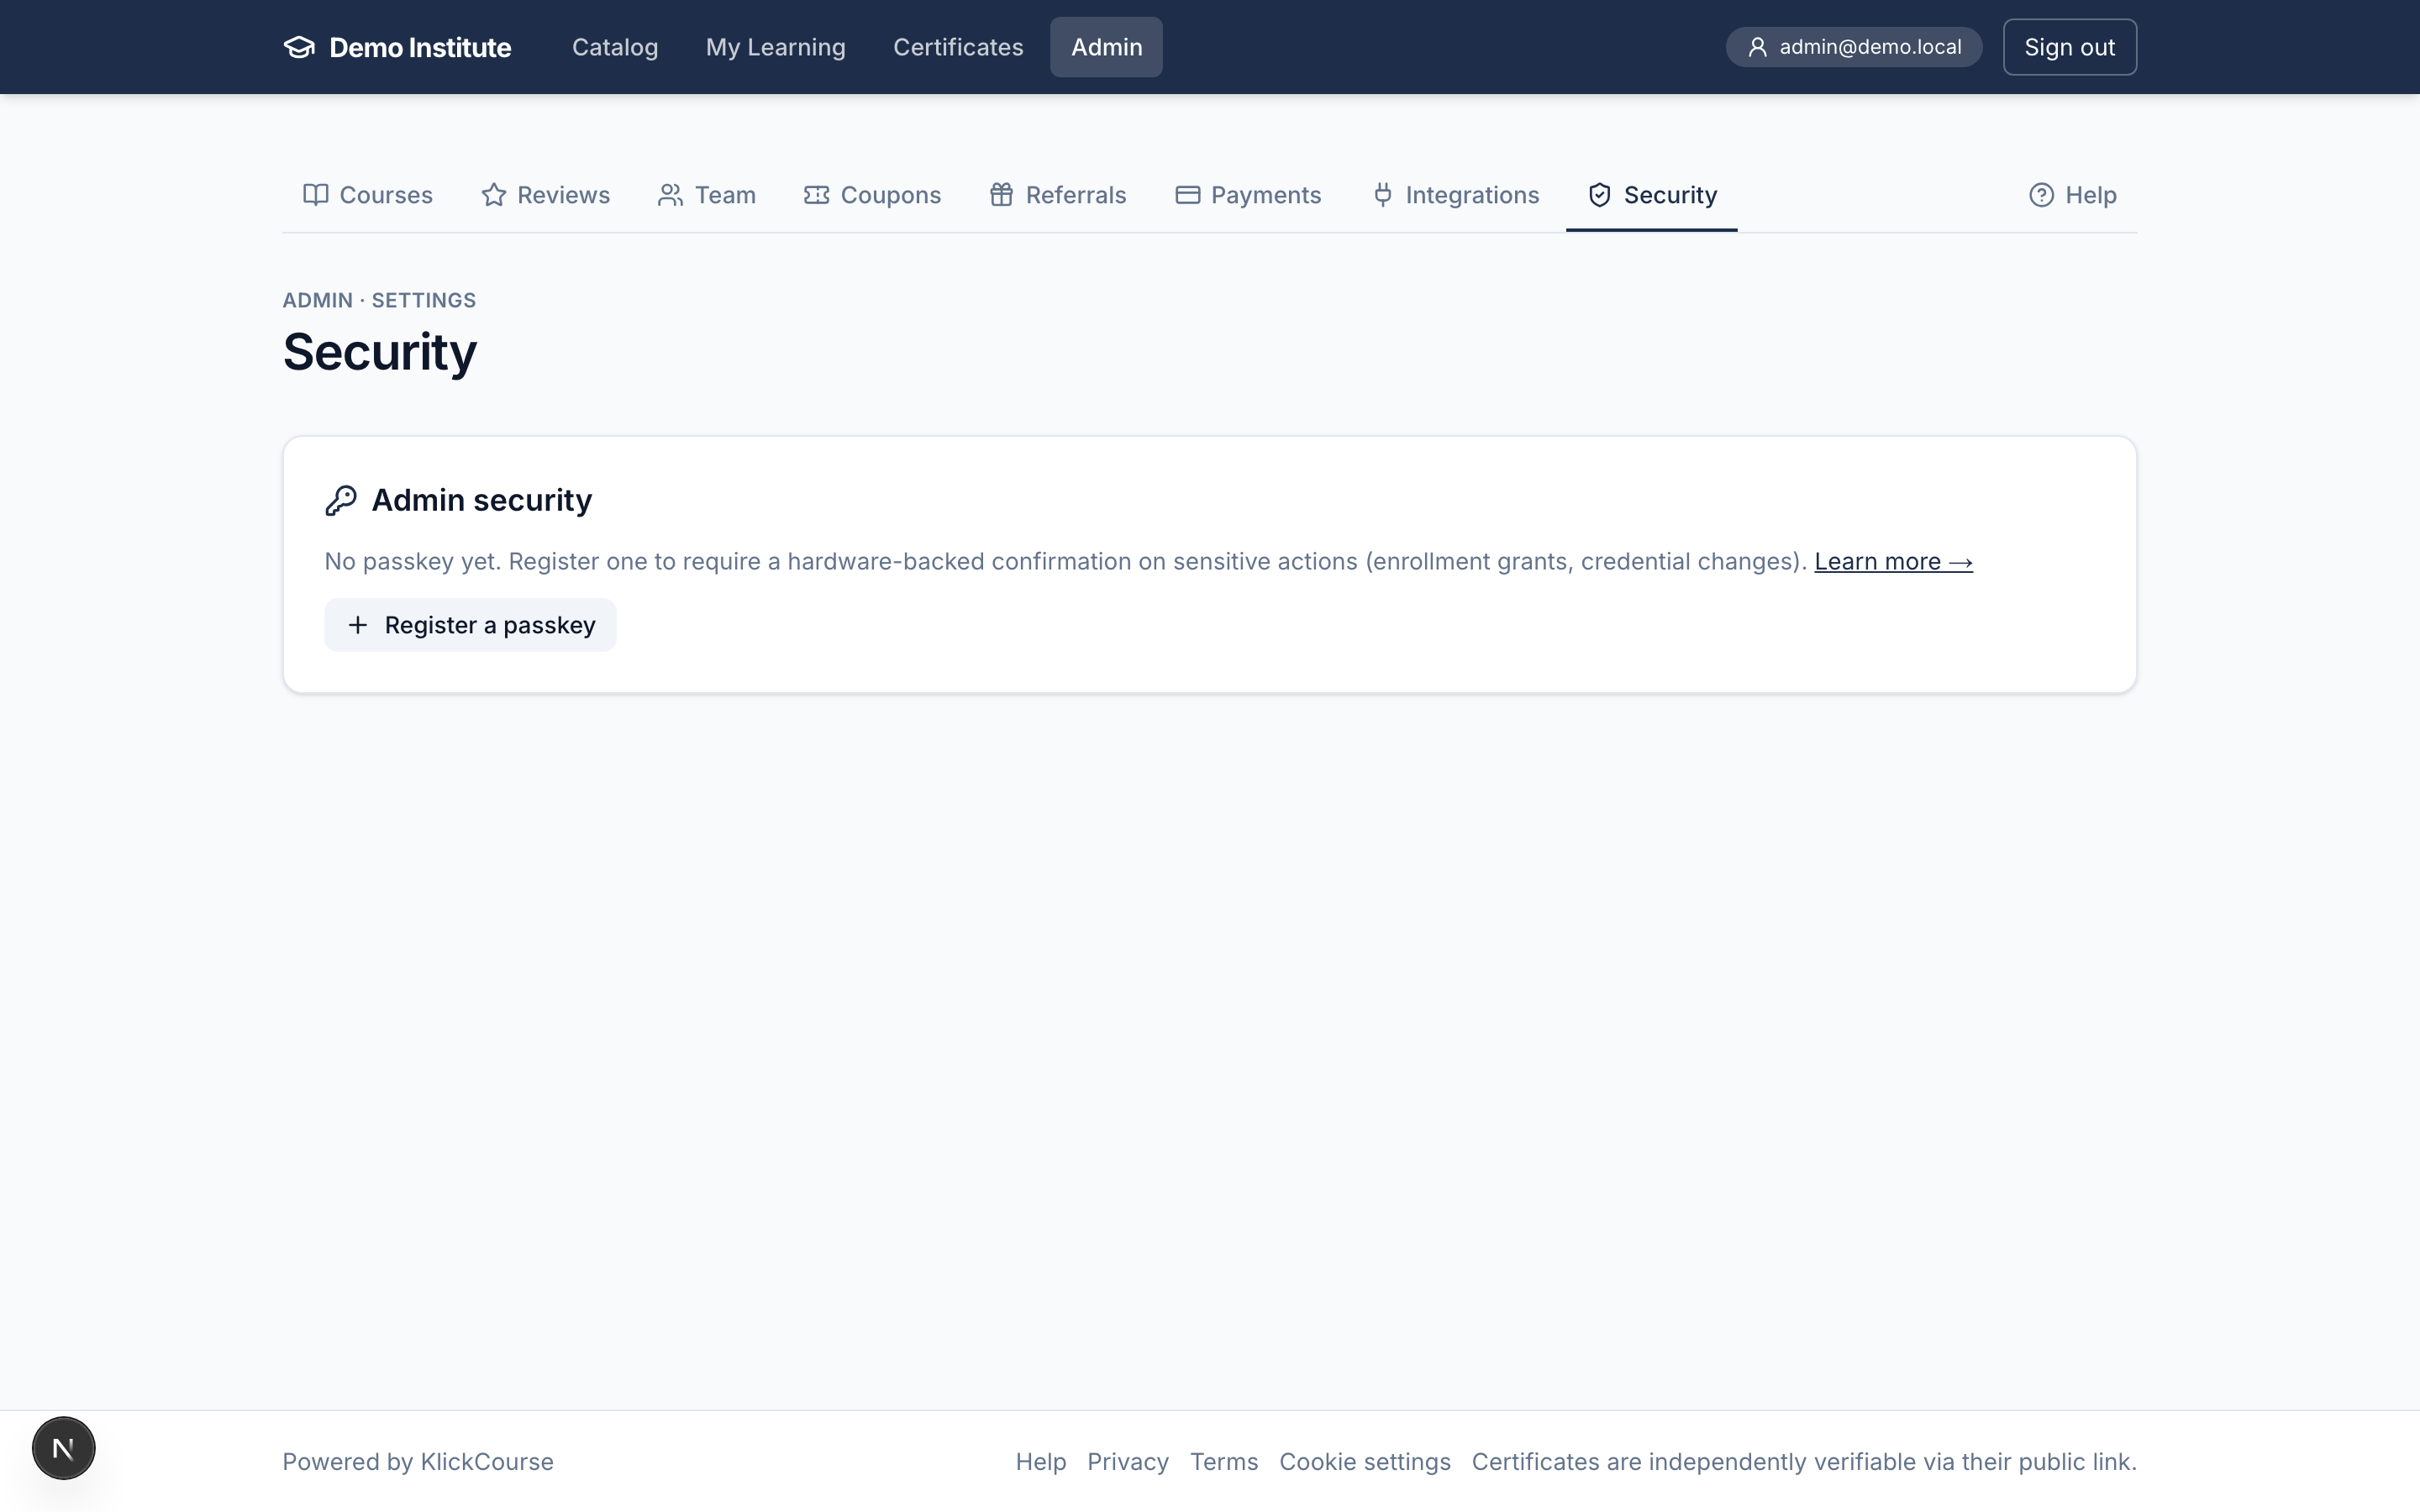Image resolution: width=2420 pixels, height=1512 pixels.
Task: Select the Security tab label
Action: coord(1670,195)
